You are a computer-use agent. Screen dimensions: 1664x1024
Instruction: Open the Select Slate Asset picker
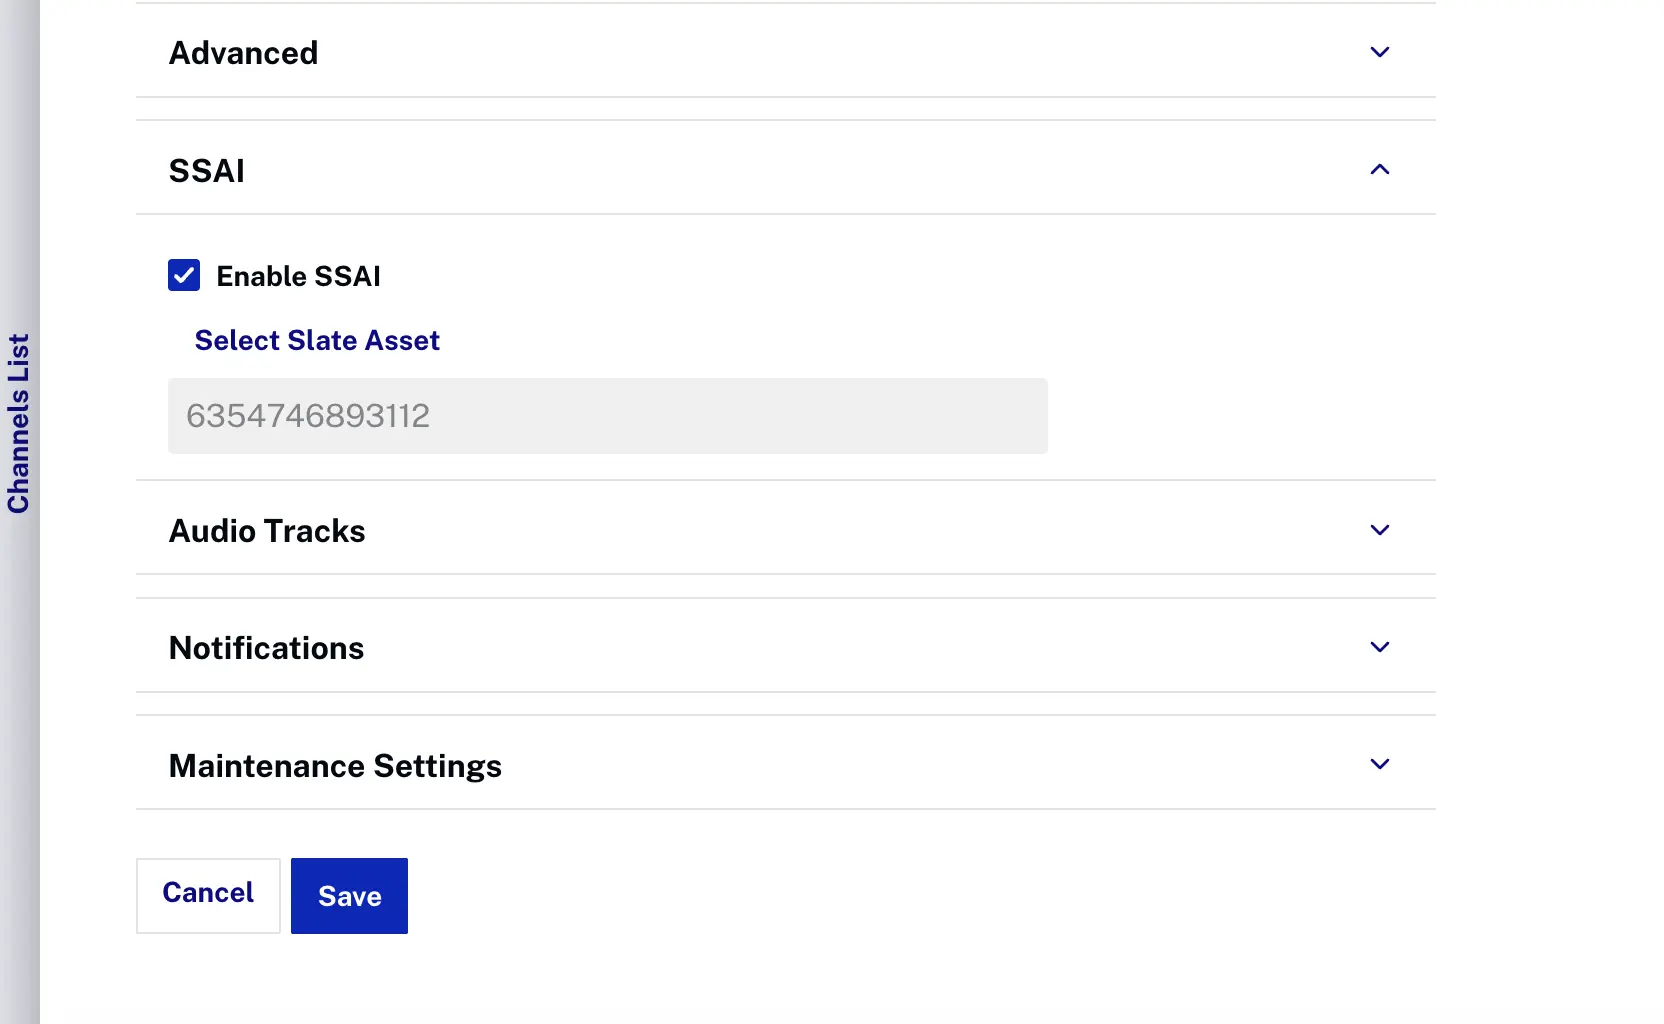[x=316, y=340]
